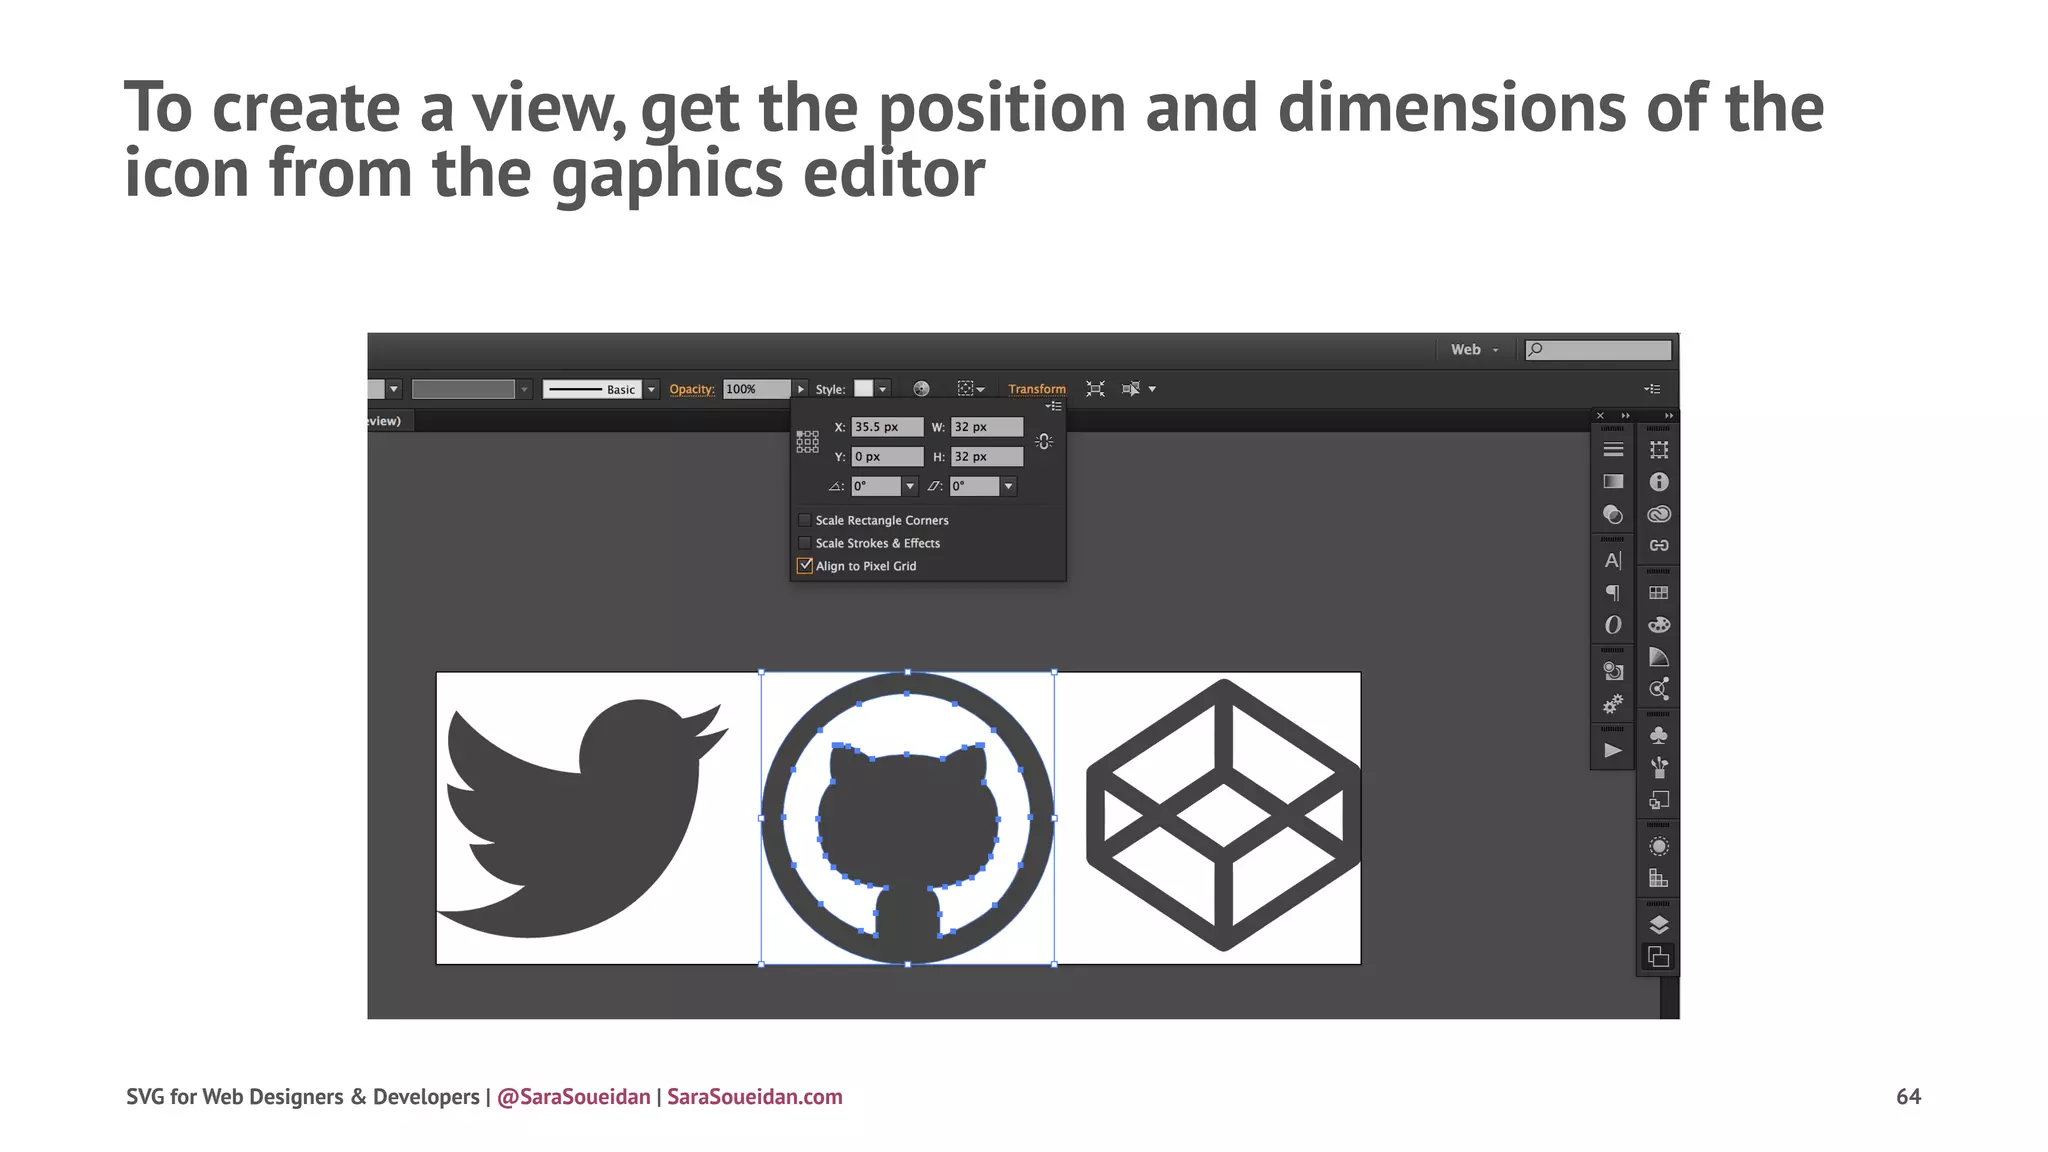This screenshot has height=1152, width=2048.
Task: Enable Scale Rectangle Corners checkbox
Action: click(x=804, y=520)
